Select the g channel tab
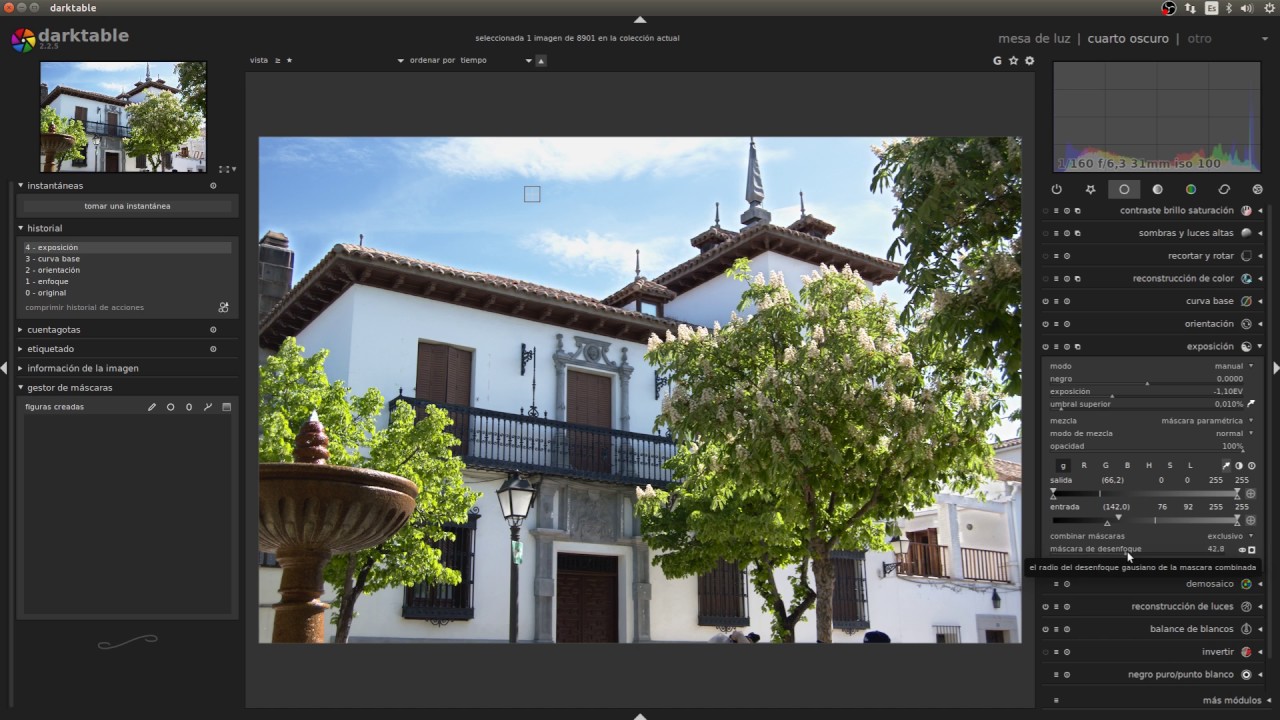Screen dimensions: 1280x720 pyautogui.click(x=1063, y=465)
